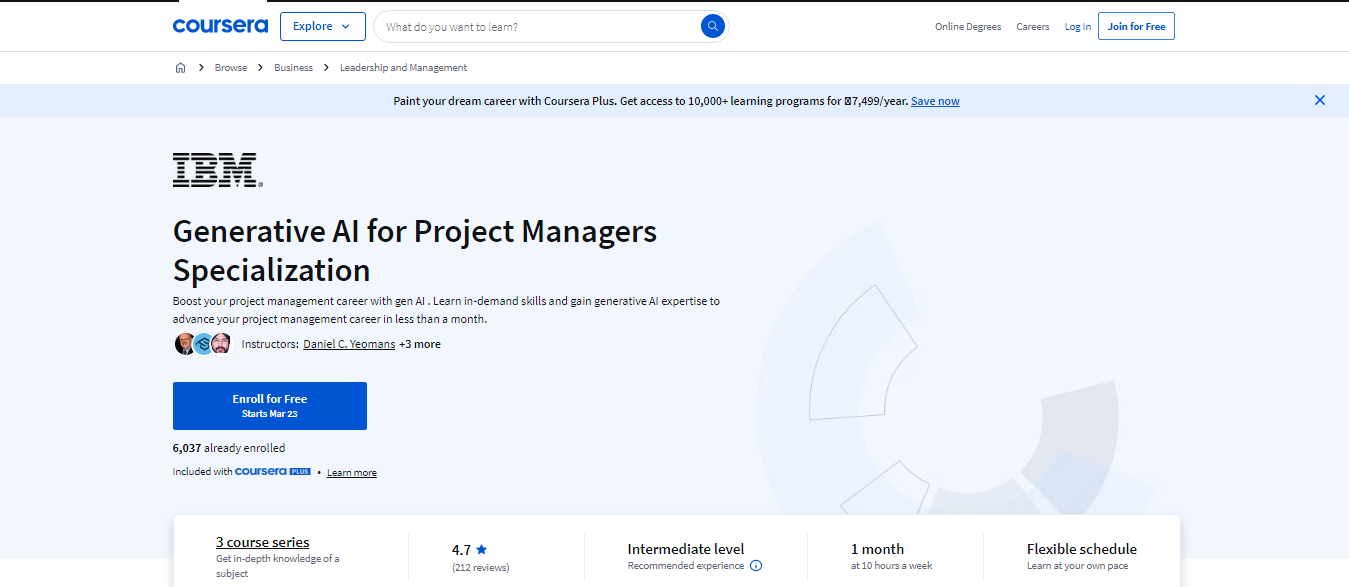The height and width of the screenshot is (587, 1349).
Task: Open the '3 course series' link
Action: click(263, 542)
